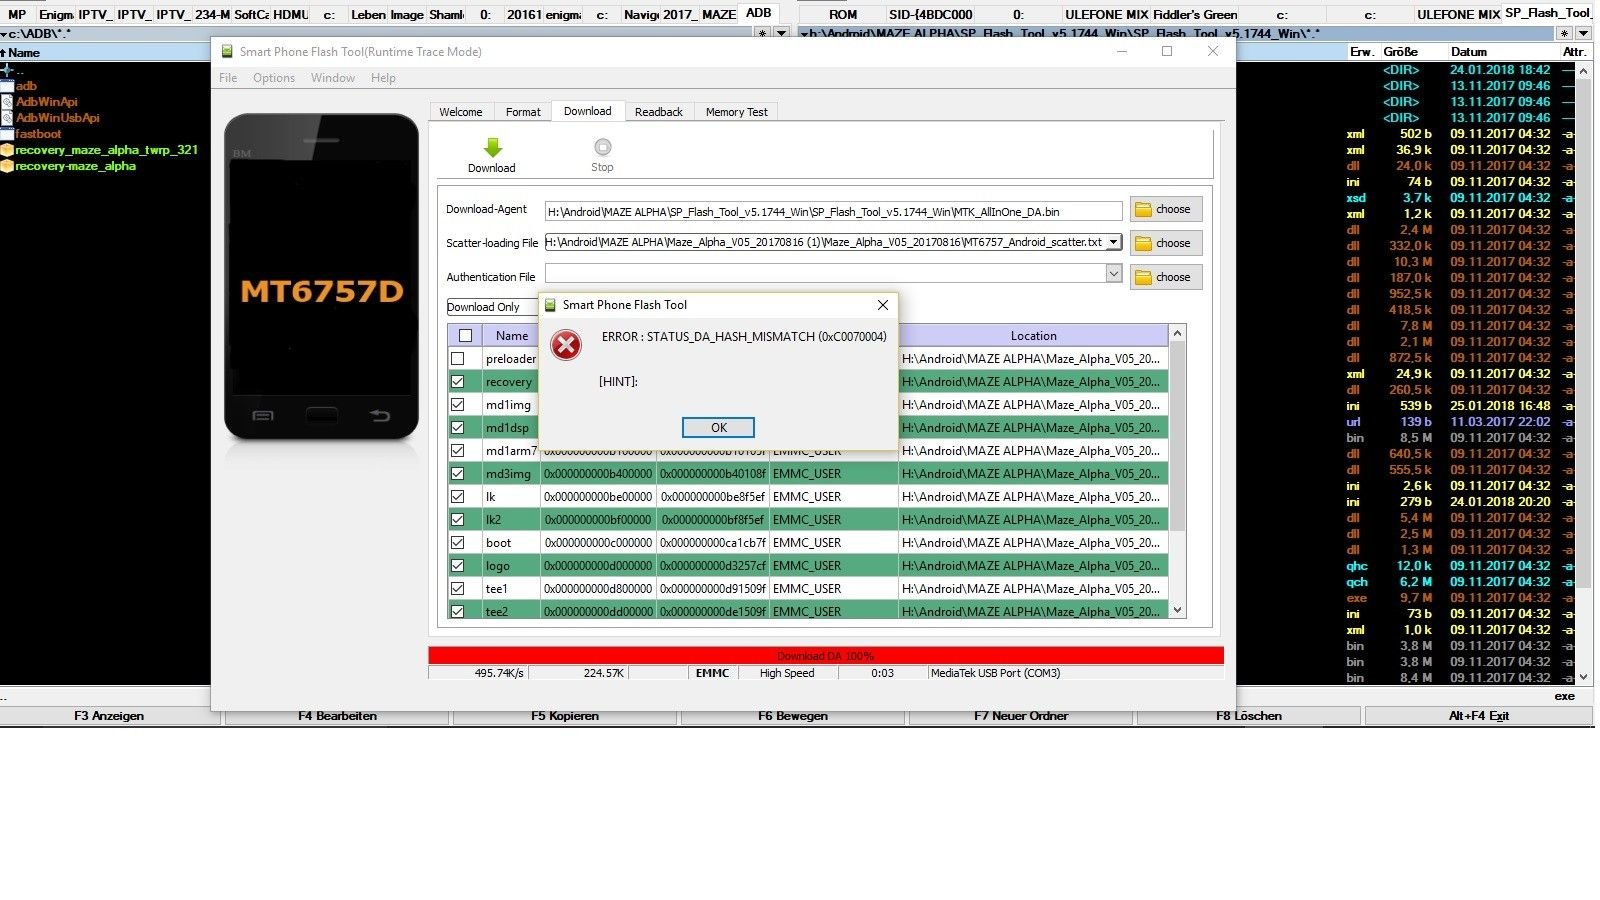
Task: Click OK in the error dialog
Action: [718, 427]
